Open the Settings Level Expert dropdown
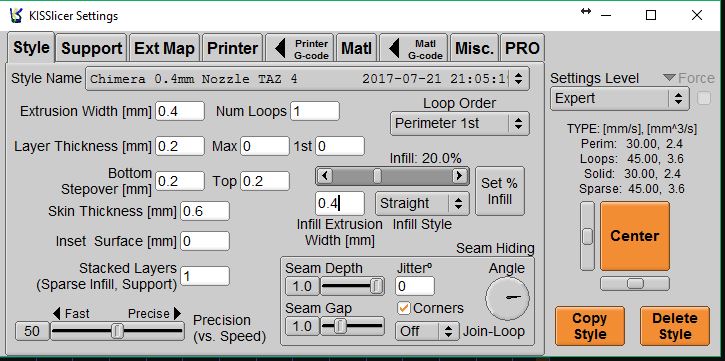725x361 pixels. (620, 98)
